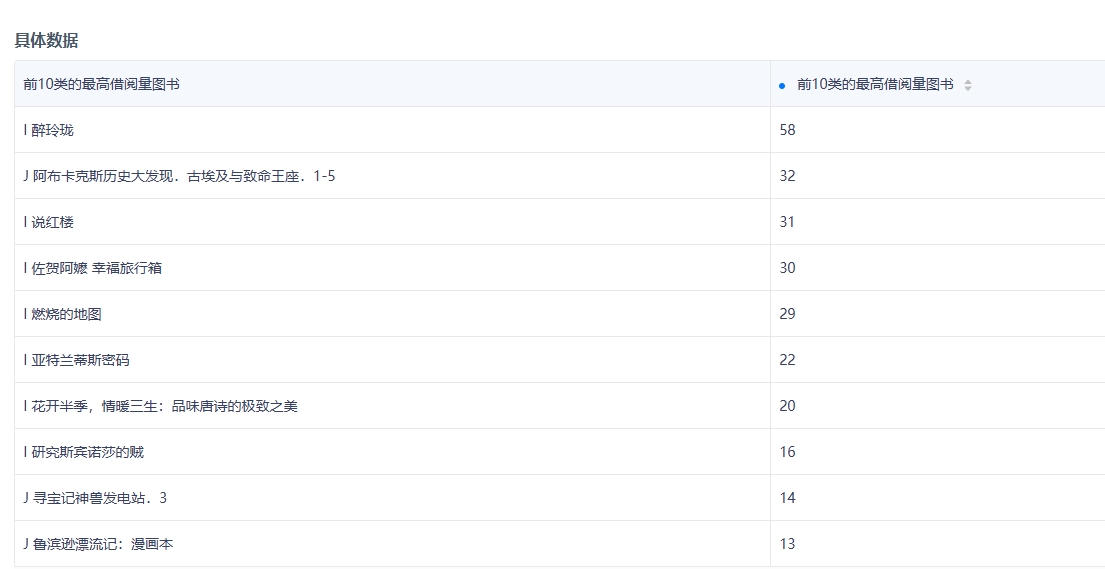Image resolution: width=1105 pixels, height=569 pixels.
Task: Click the value 16 cell
Action: coord(937,452)
